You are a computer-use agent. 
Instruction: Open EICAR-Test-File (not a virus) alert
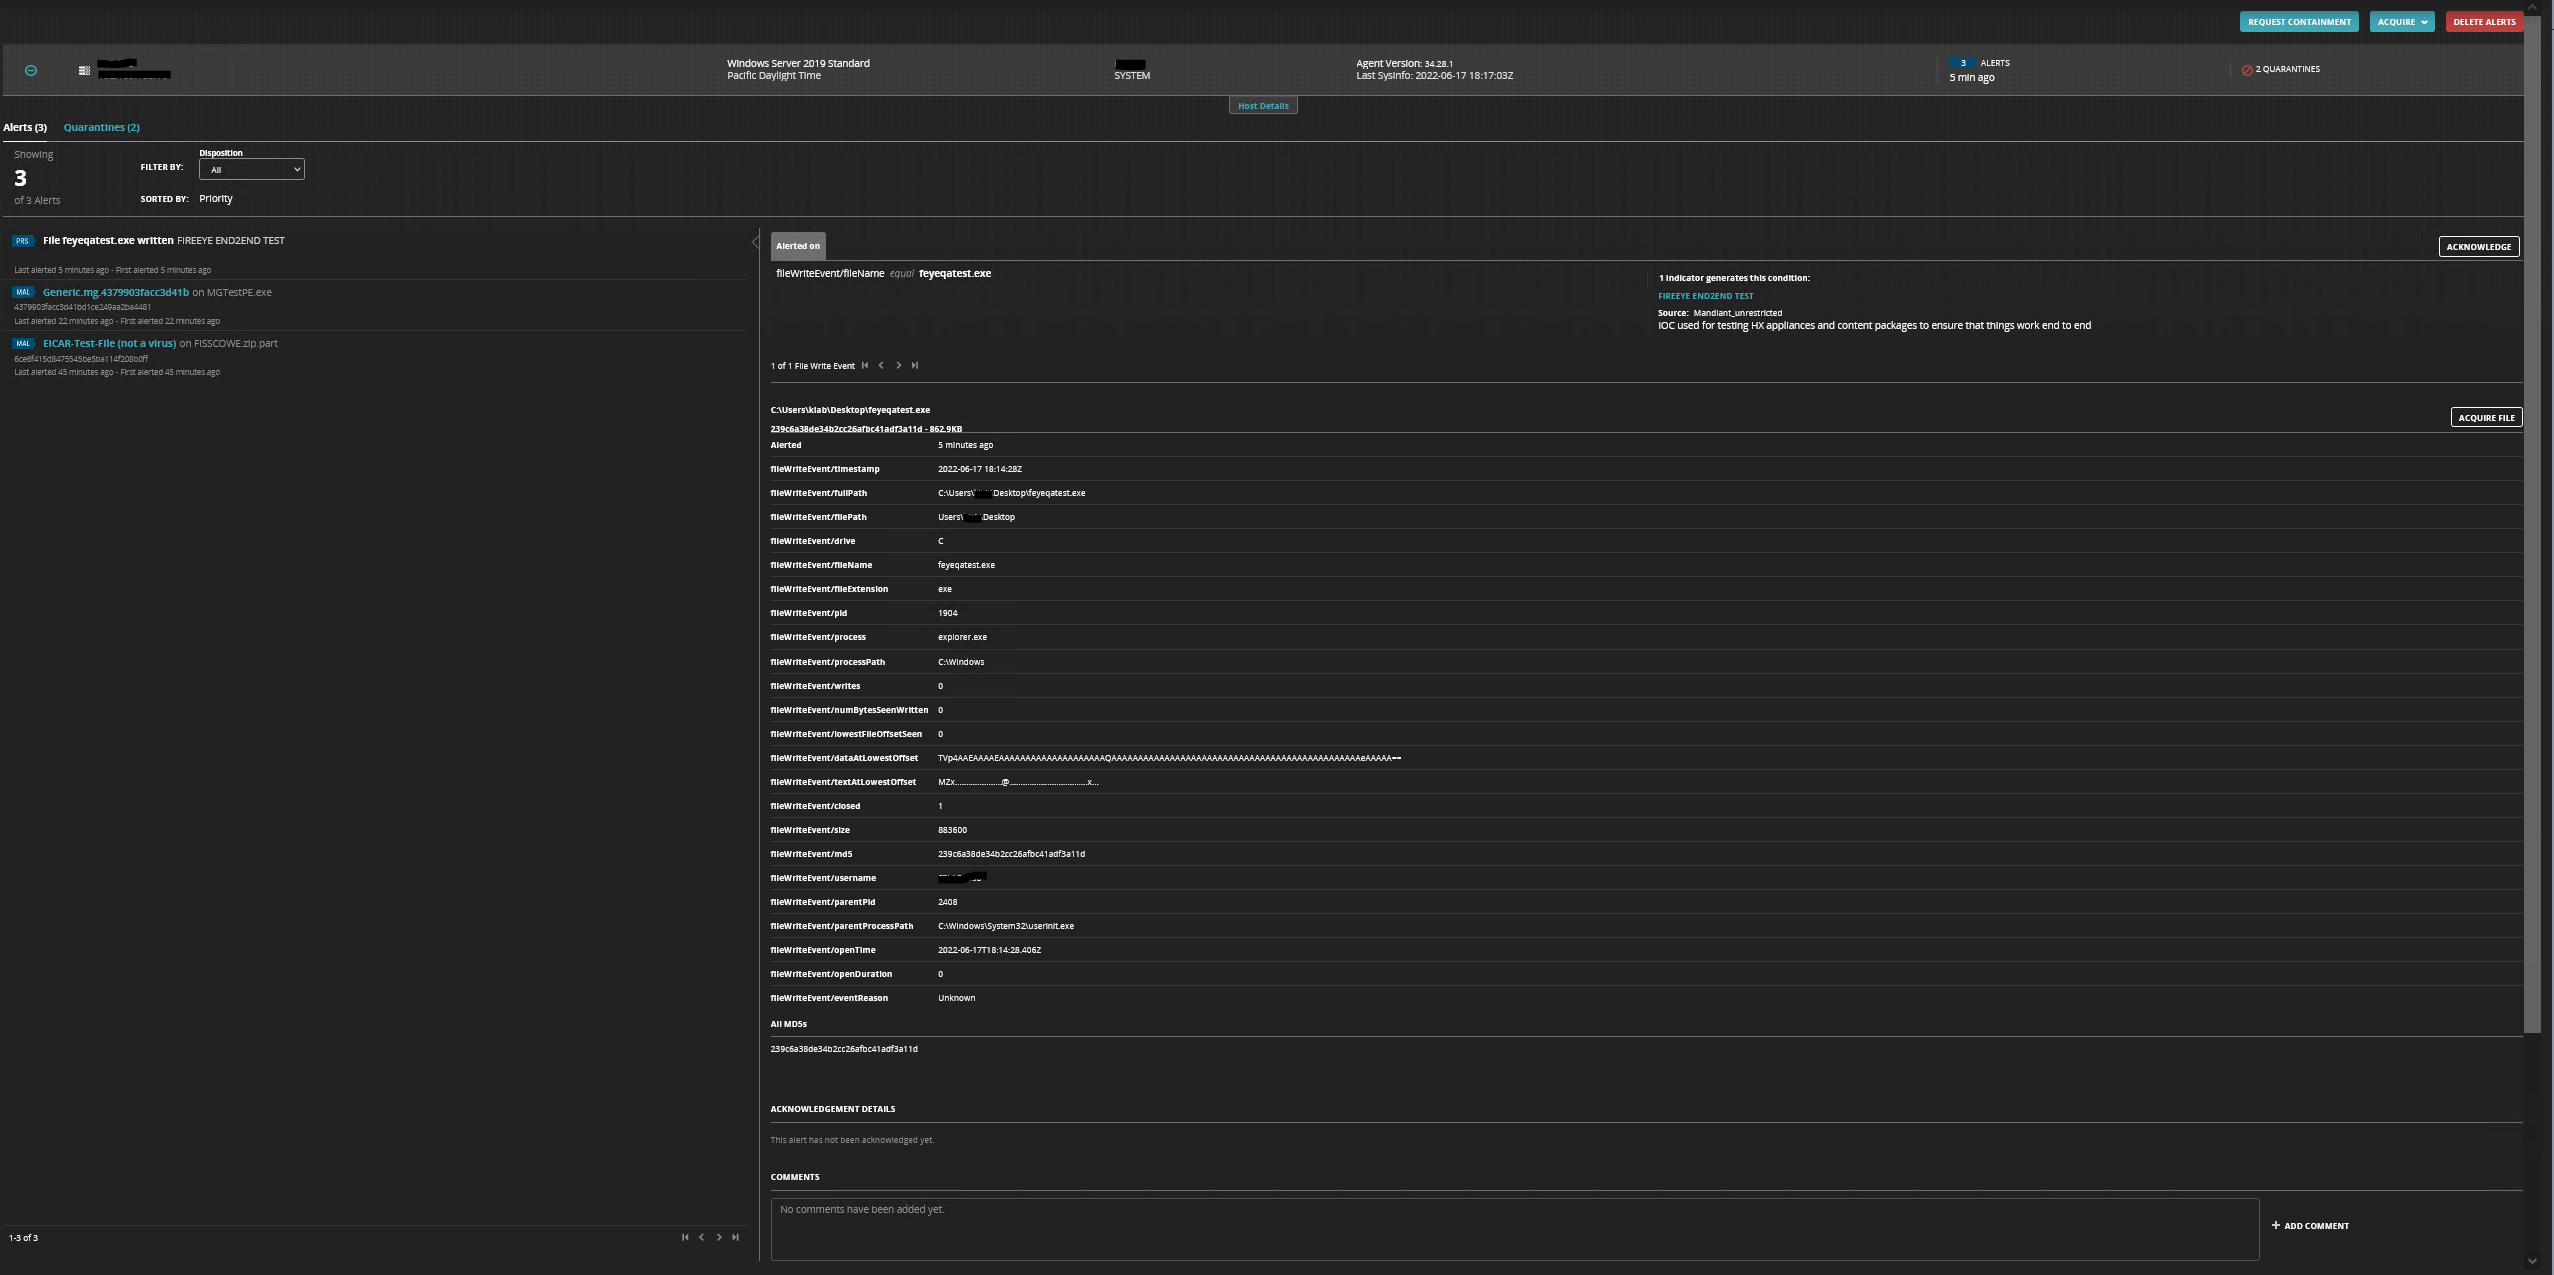click(x=109, y=343)
